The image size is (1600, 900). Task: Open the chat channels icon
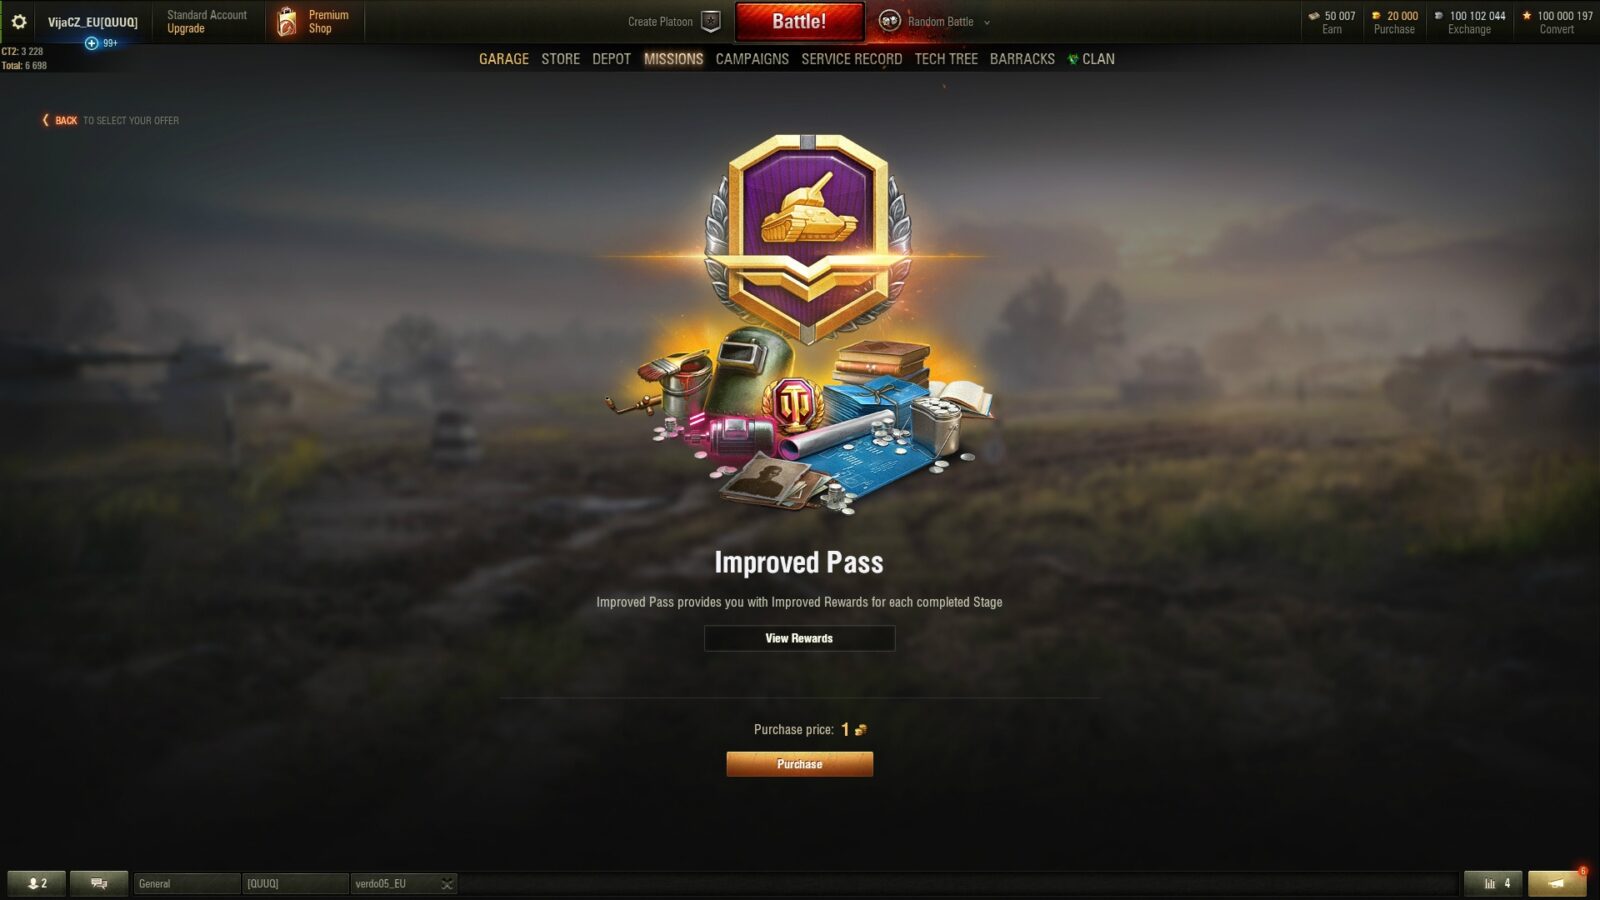pos(99,883)
